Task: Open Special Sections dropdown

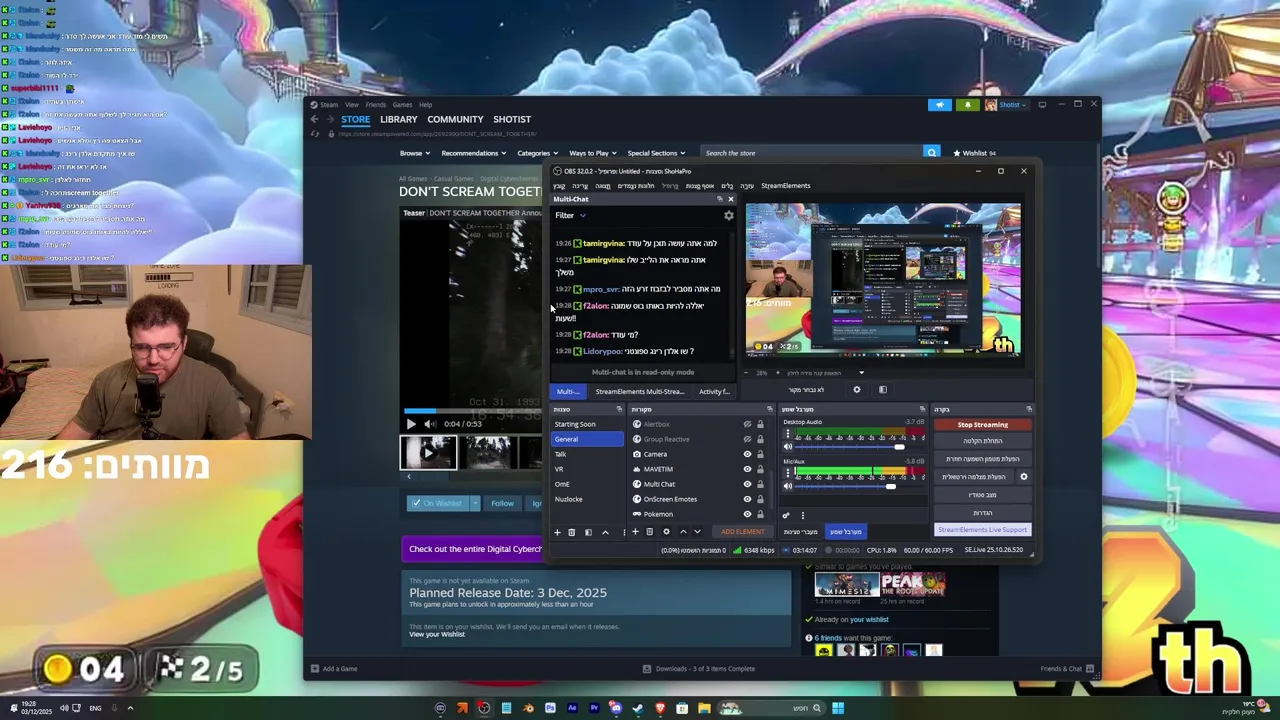Action: click(x=656, y=153)
